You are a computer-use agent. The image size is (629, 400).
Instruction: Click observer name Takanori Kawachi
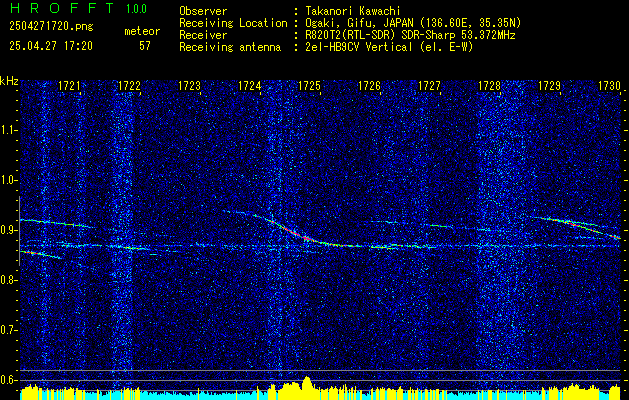click(x=352, y=11)
